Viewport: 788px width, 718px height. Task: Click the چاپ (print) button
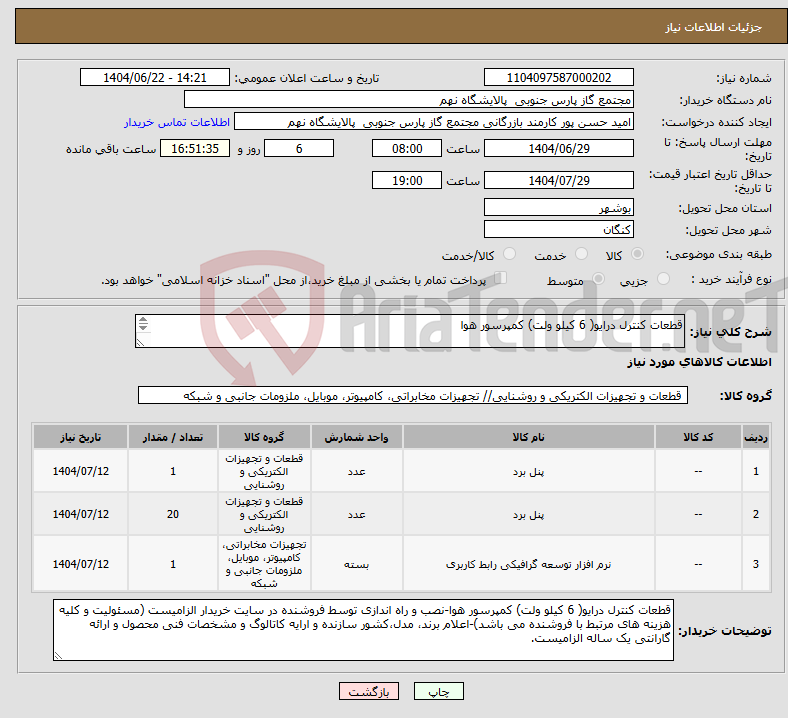pos(438,691)
